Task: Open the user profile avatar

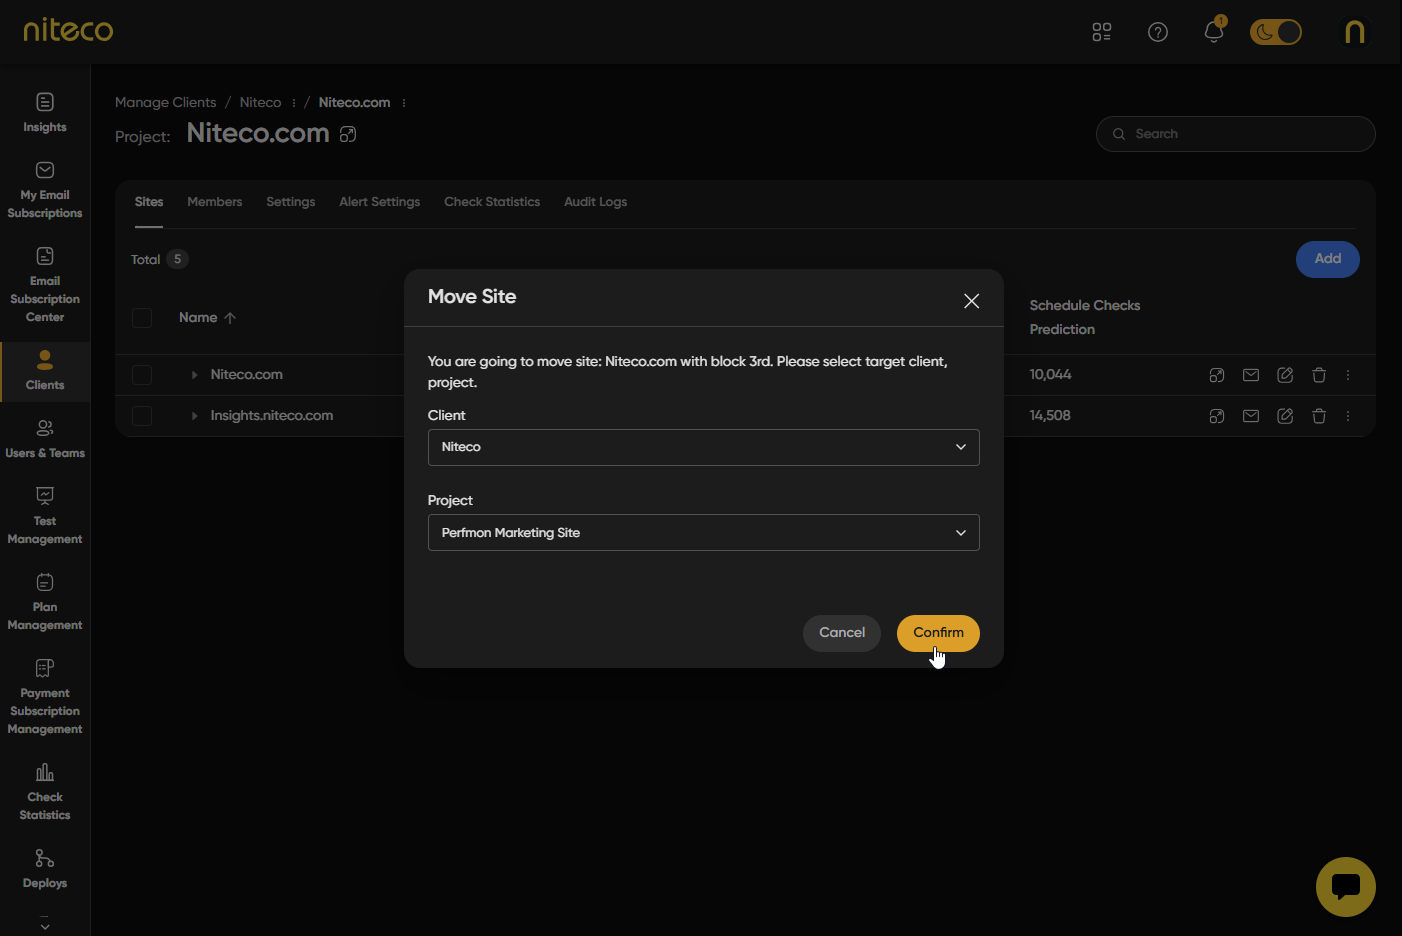Action: pyautogui.click(x=1355, y=32)
